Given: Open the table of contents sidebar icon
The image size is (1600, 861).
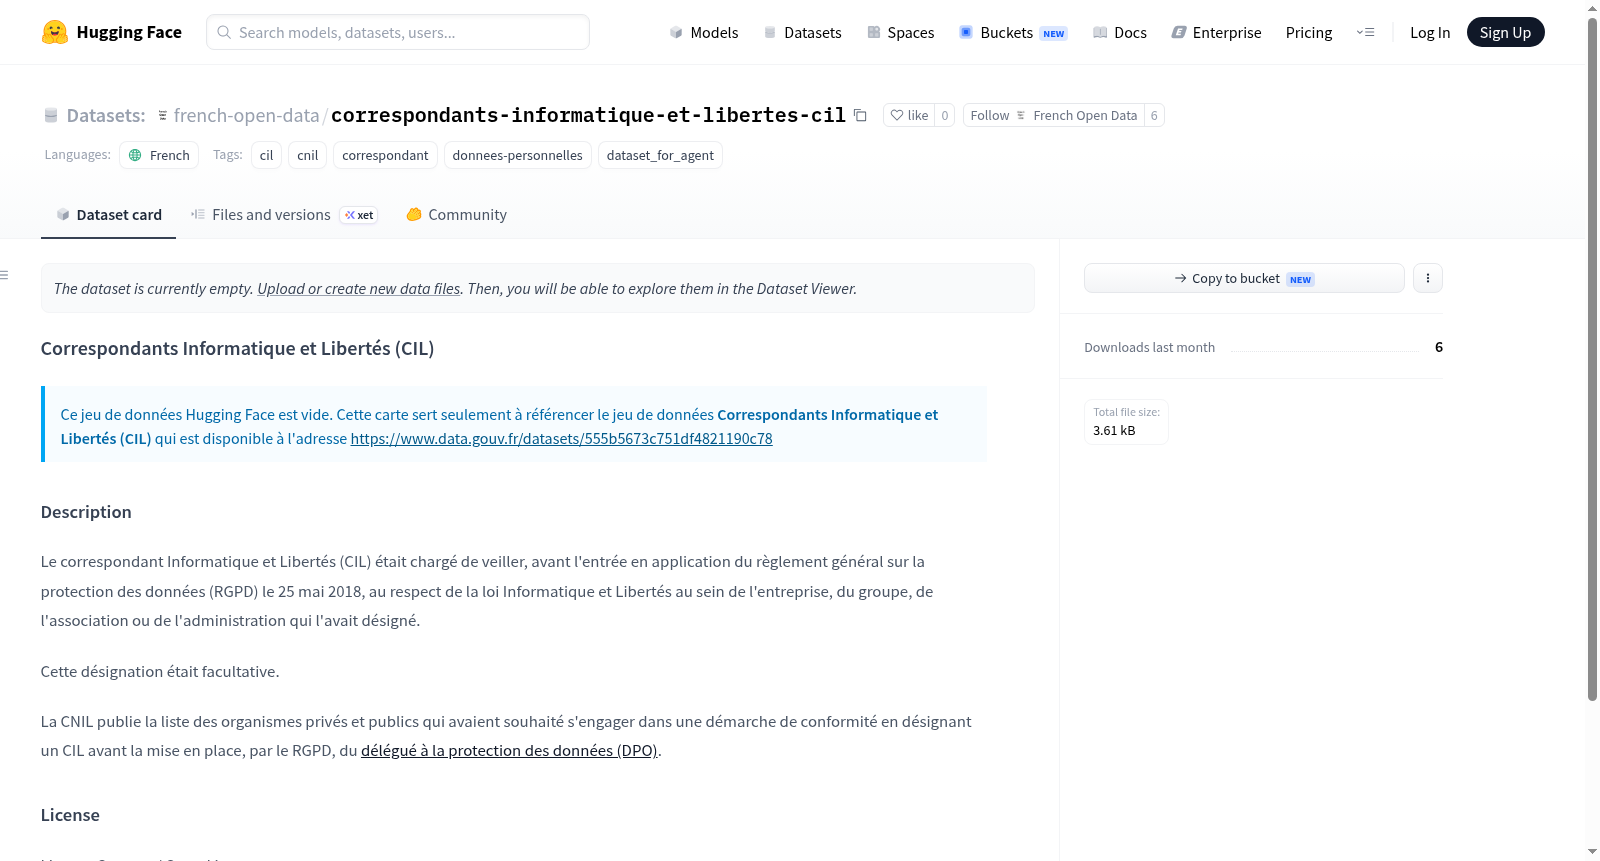Looking at the screenshot, I should (x=5, y=275).
